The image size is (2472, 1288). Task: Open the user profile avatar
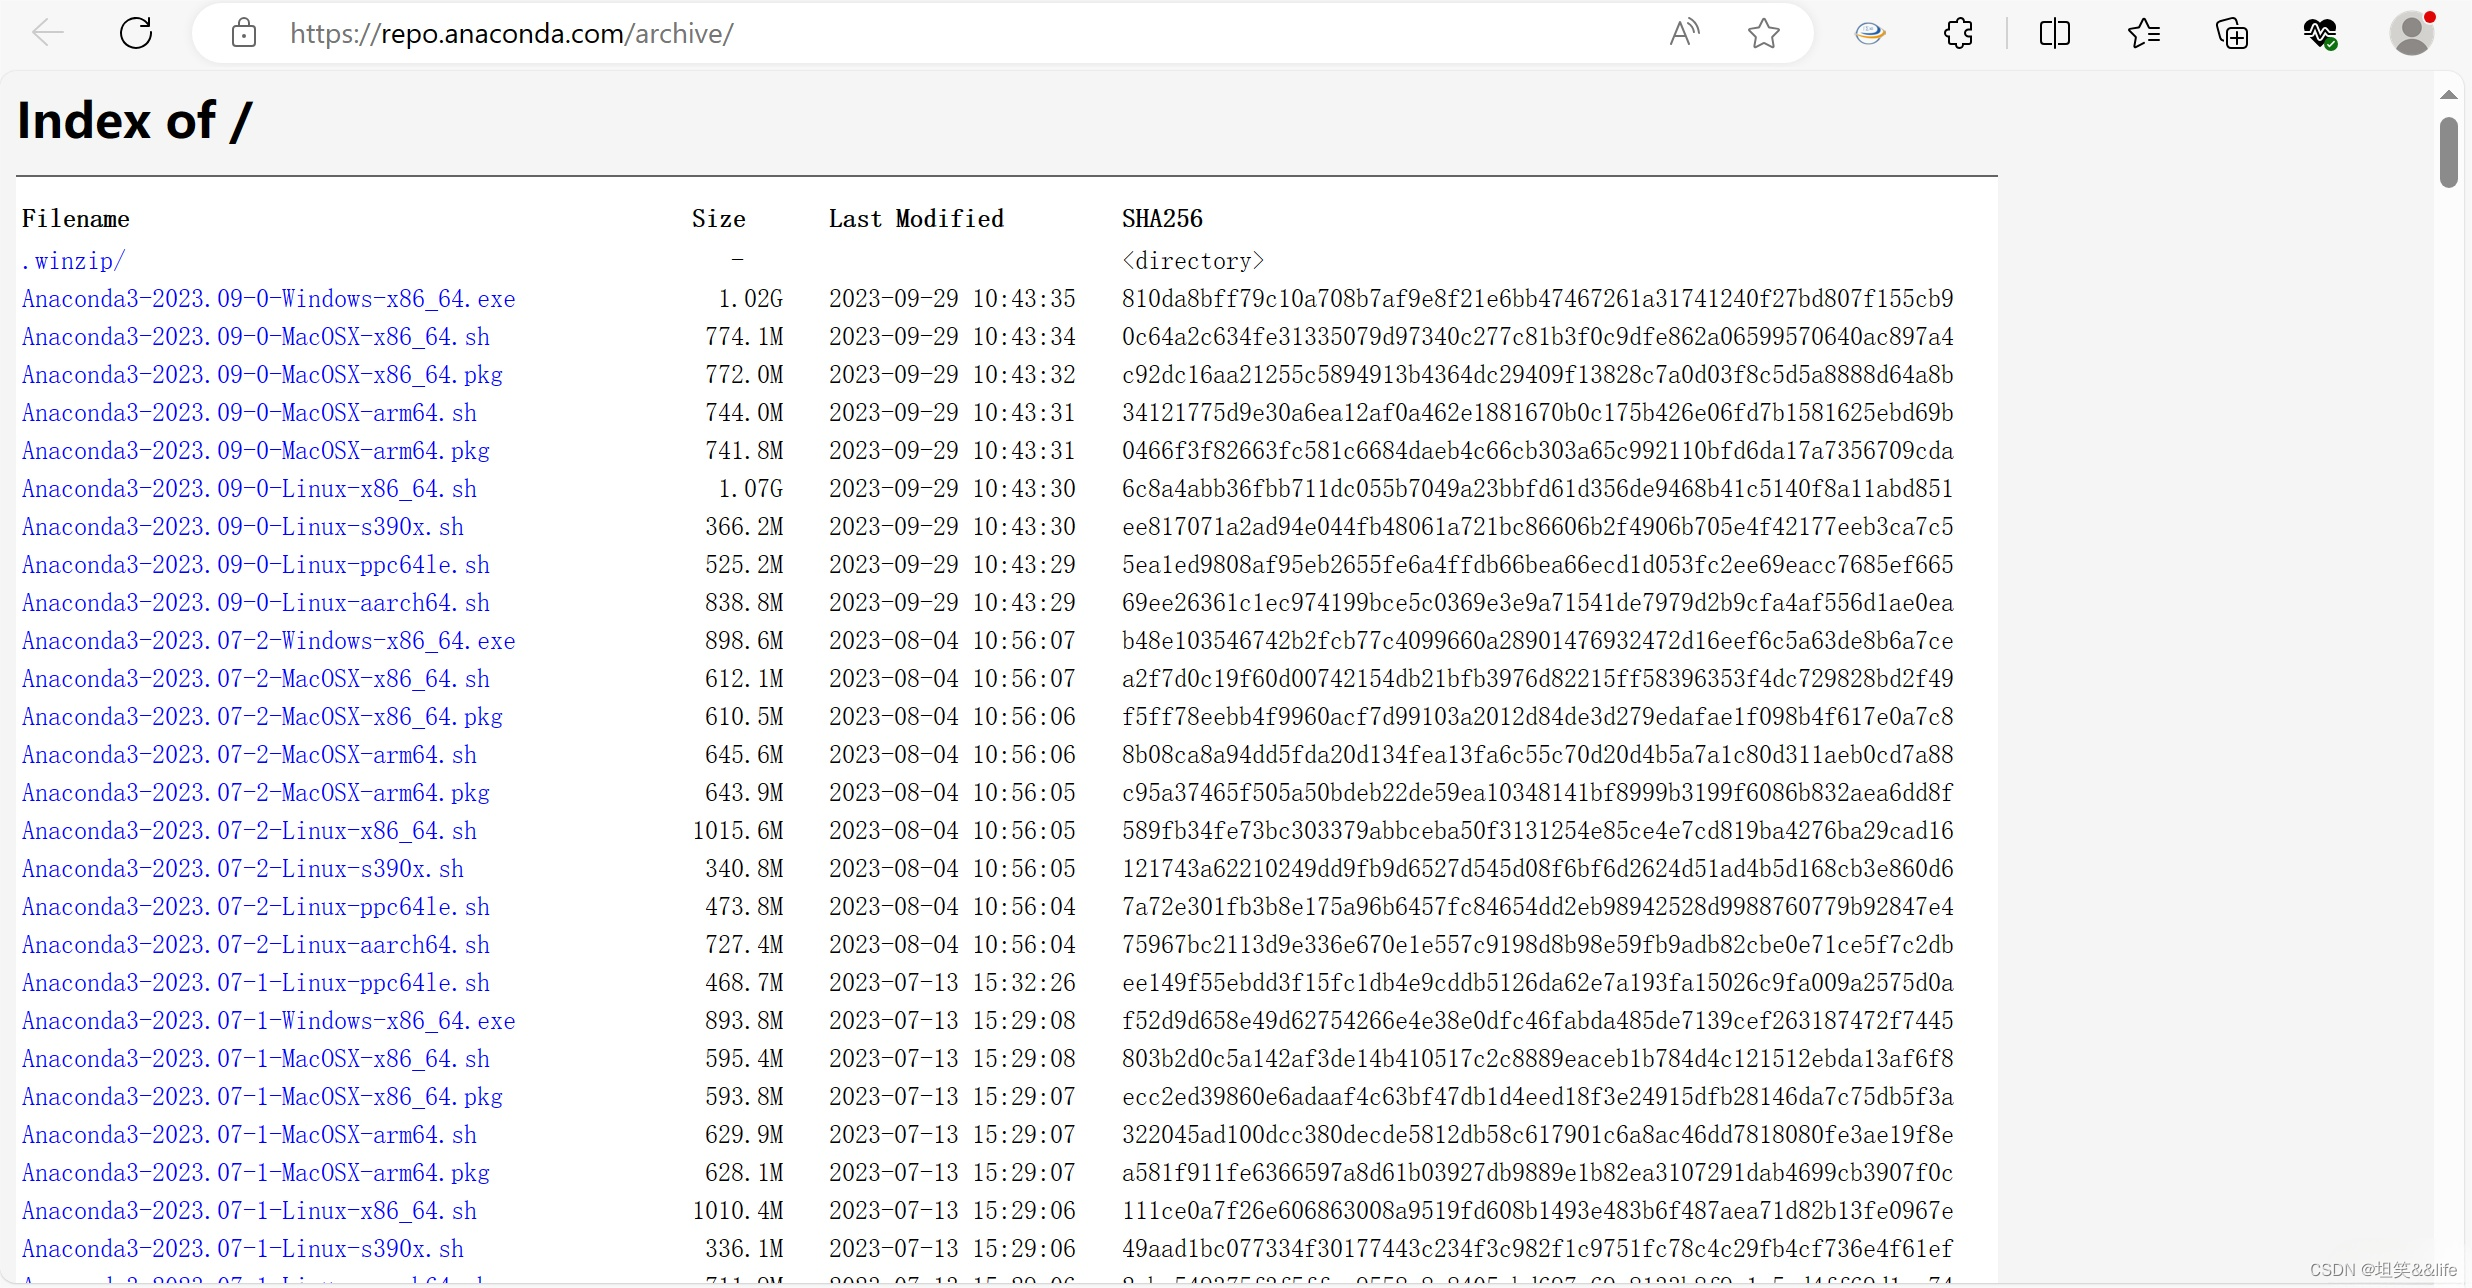coord(2411,33)
